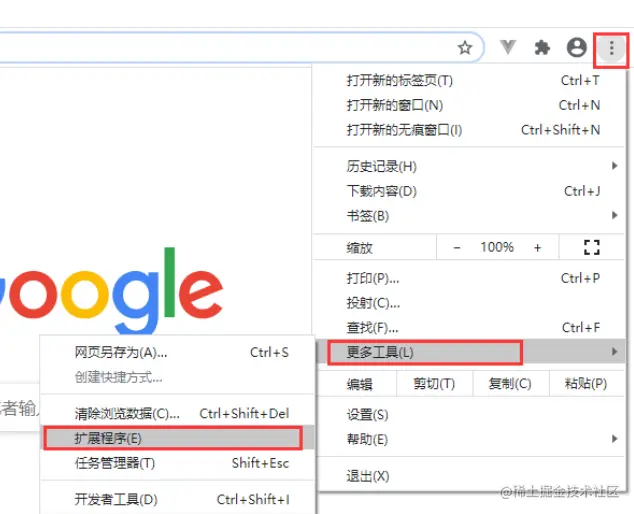The image size is (634, 514).
Task: Click 剪切(T) cut button
Action: [x=434, y=383]
